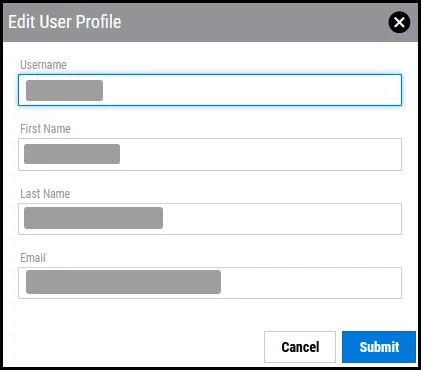Image resolution: width=421 pixels, height=370 pixels.
Task: Cancel editing the user profile
Action: tap(300, 347)
